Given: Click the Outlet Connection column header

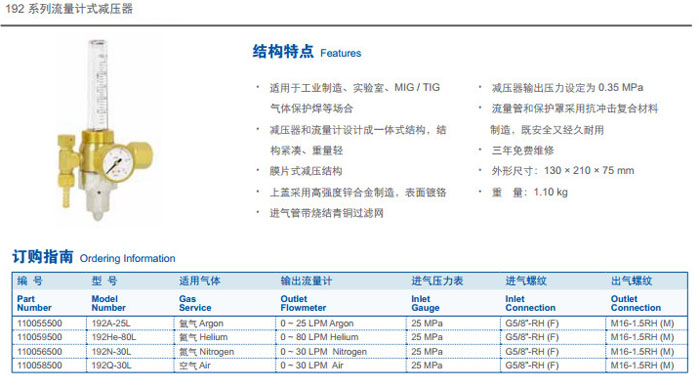Looking at the screenshot, I should (x=636, y=303).
